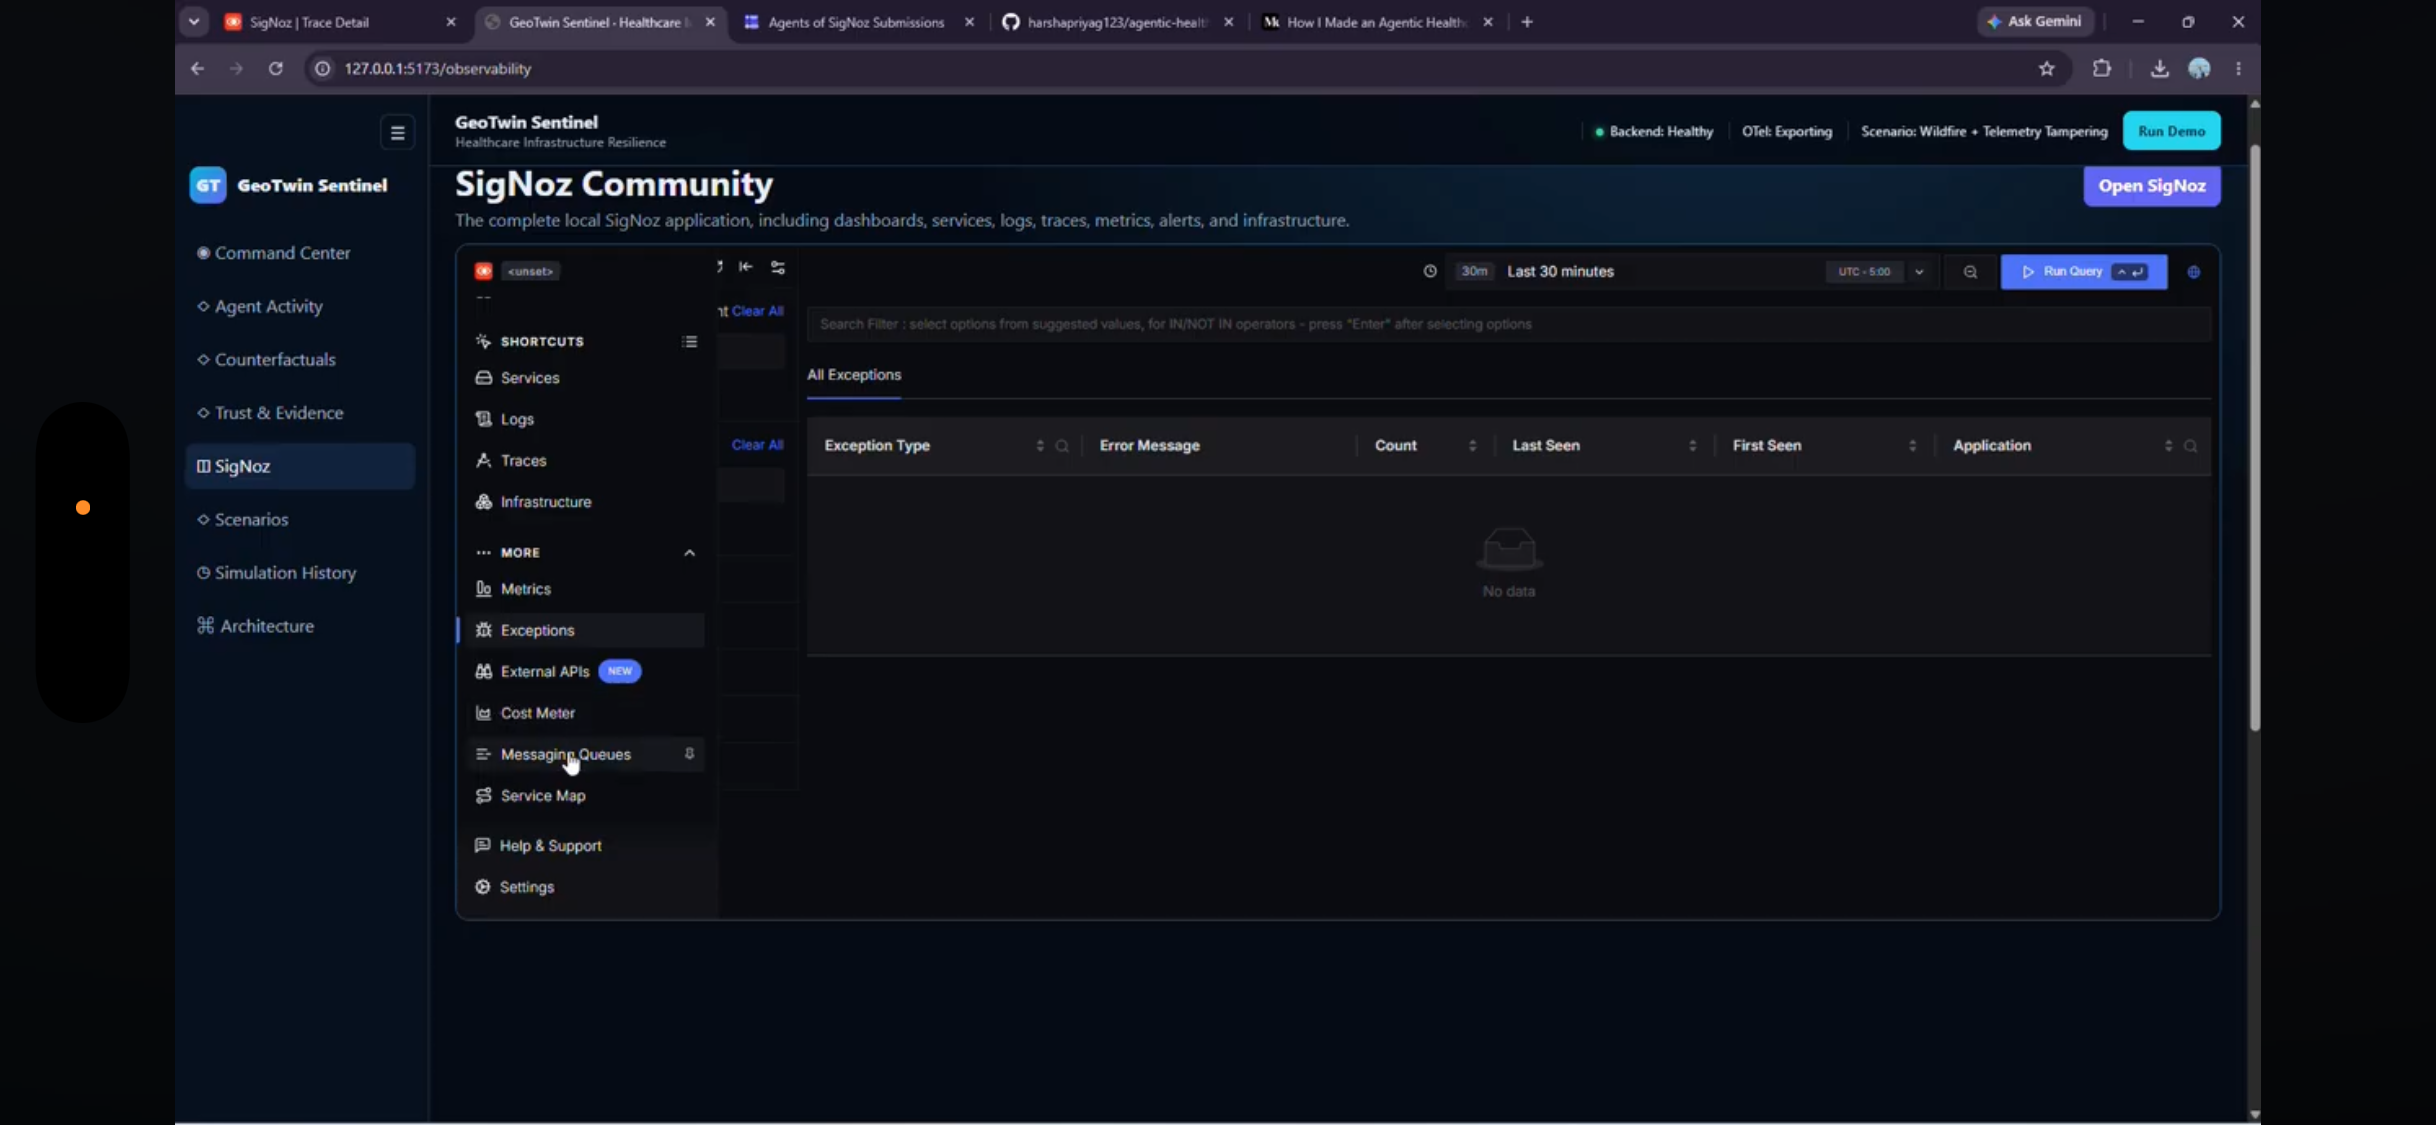This screenshot has height=1125, width=2436.
Task: Click the Open SigNoz button
Action: pyautogui.click(x=2151, y=186)
